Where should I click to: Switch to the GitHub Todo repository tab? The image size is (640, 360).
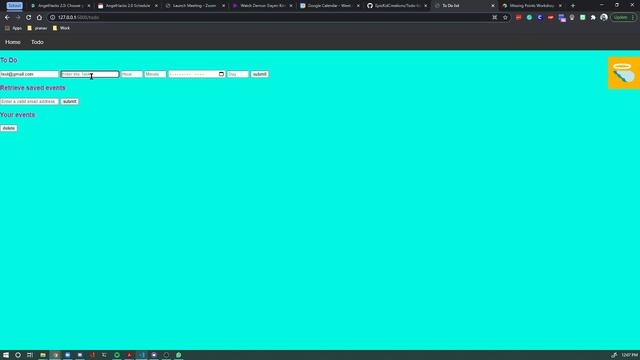396,6
